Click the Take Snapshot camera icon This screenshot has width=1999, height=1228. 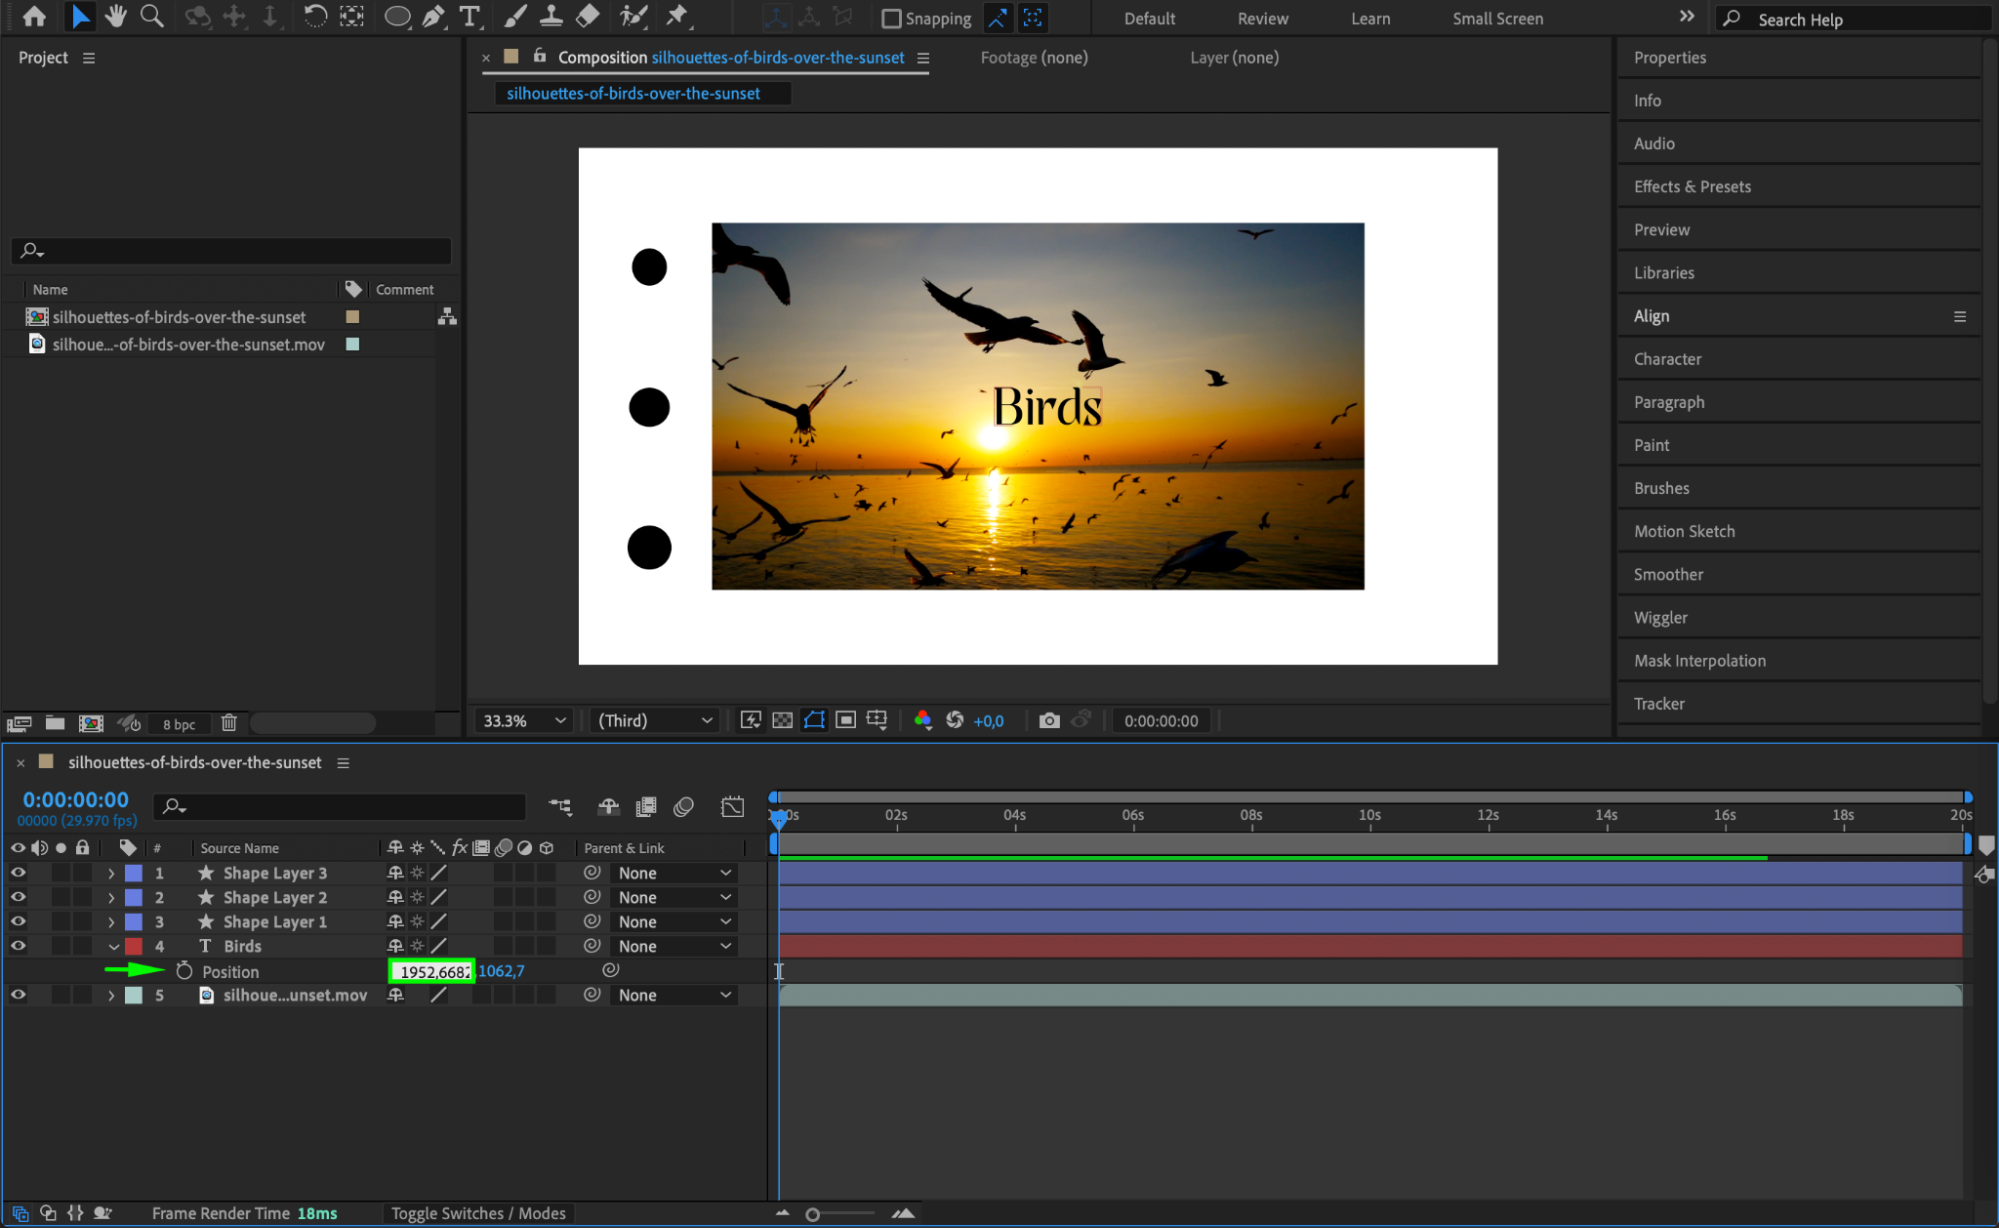click(1048, 720)
